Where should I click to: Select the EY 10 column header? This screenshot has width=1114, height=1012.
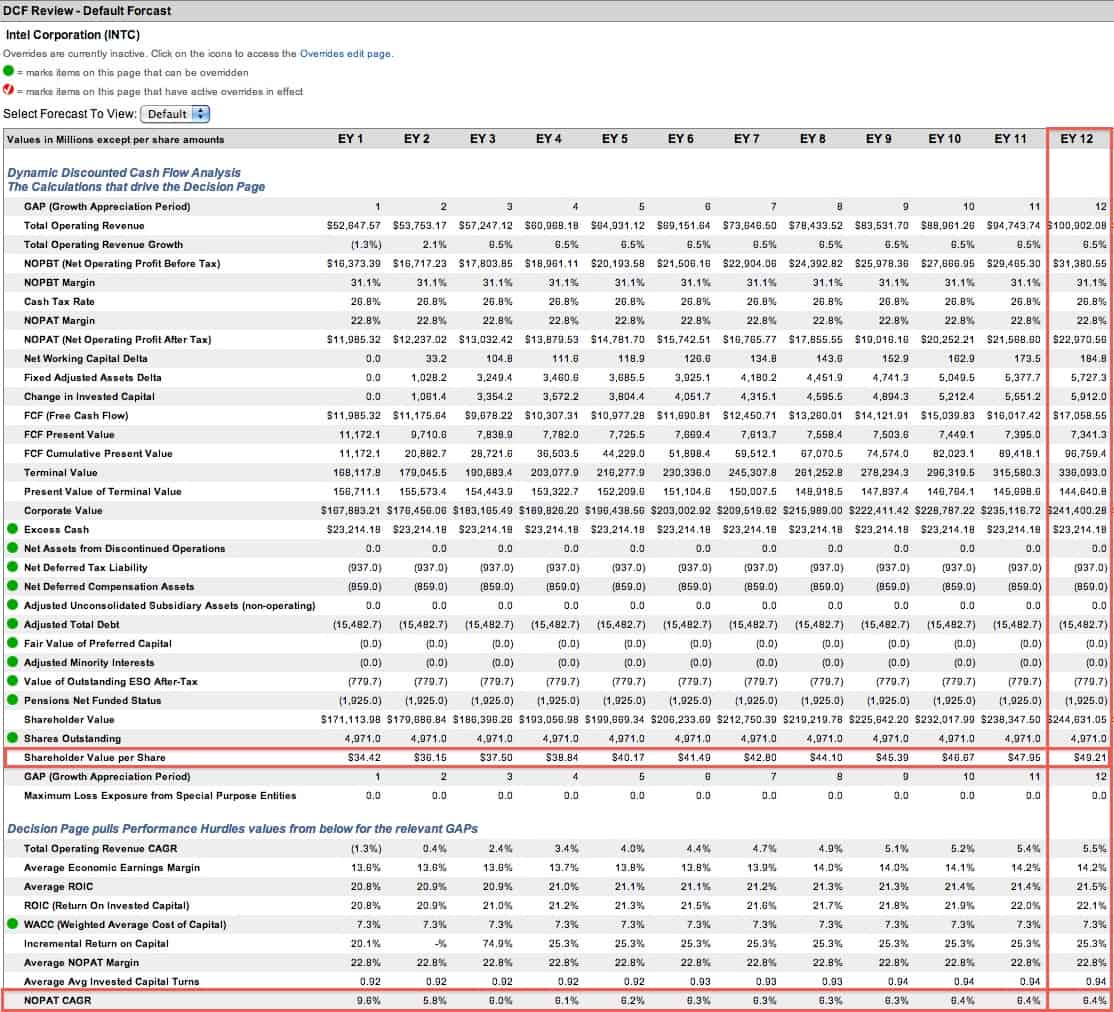pos(944,139)
